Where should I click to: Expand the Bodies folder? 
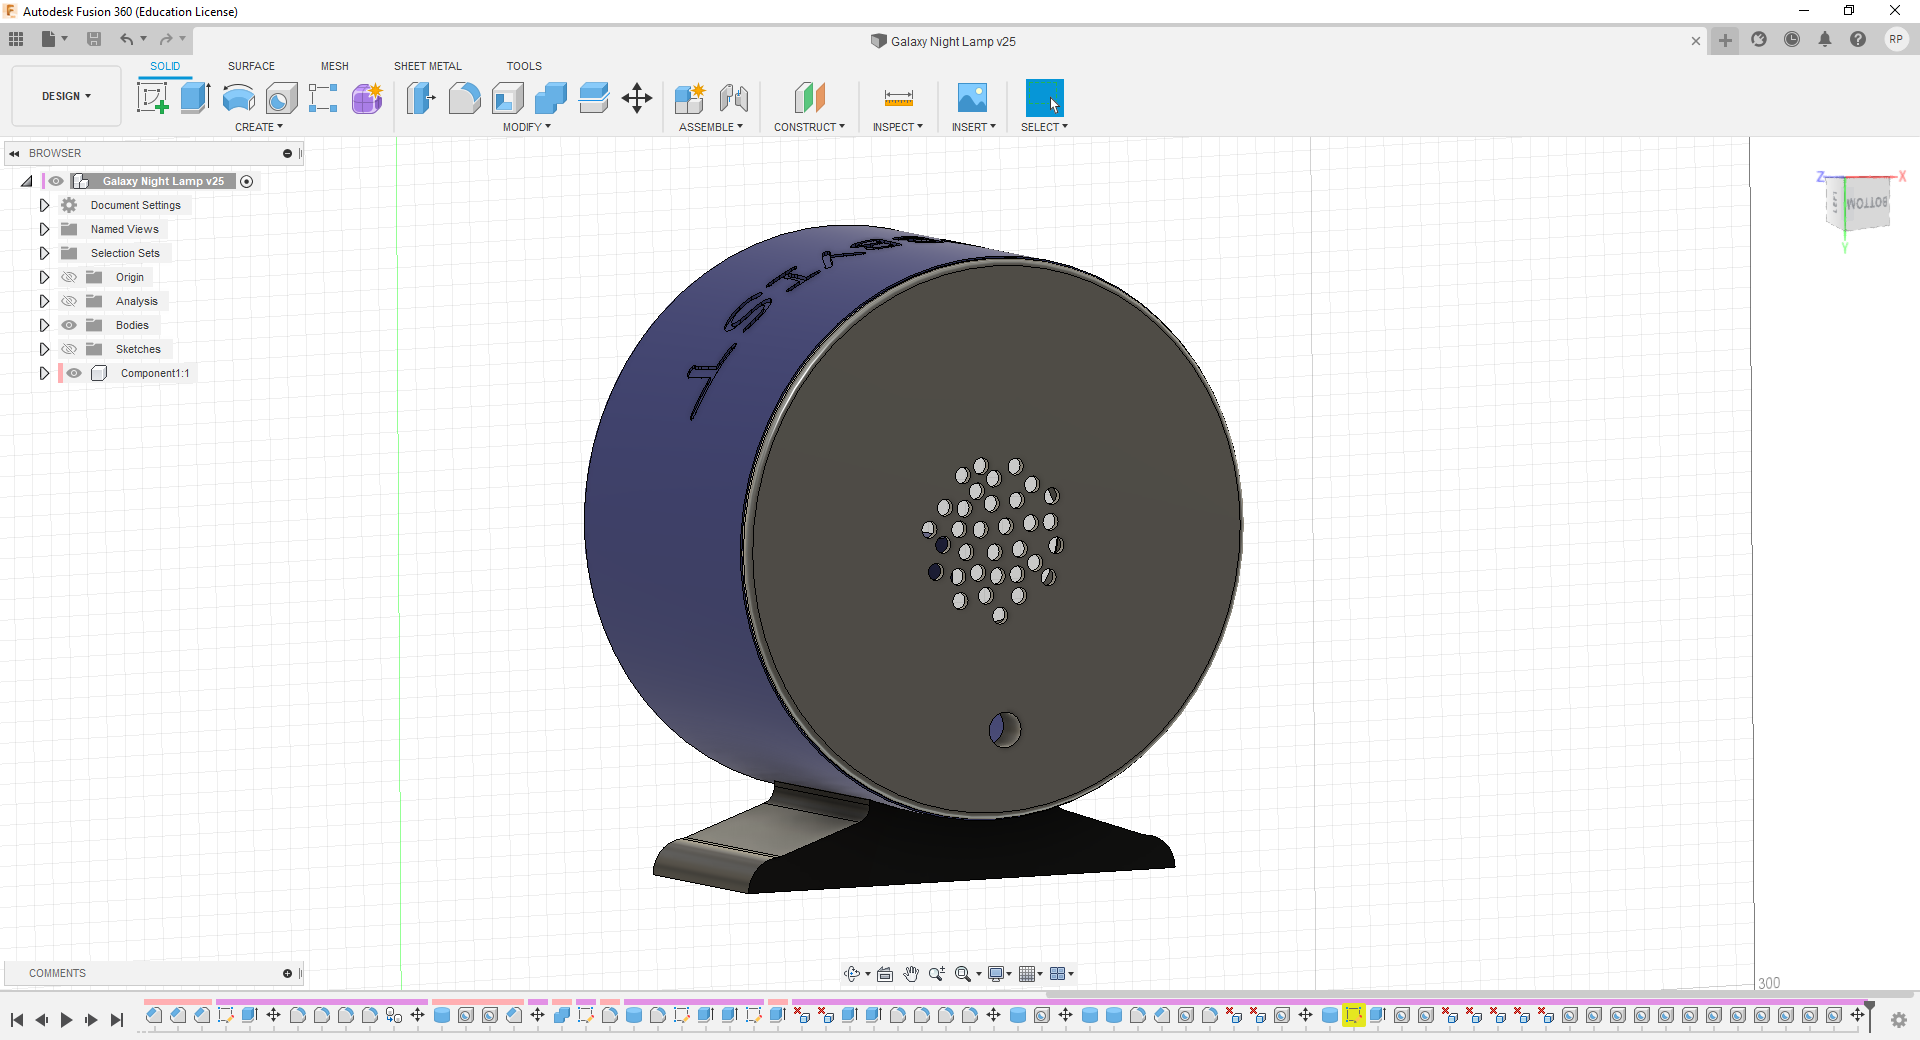click(44, 325)
